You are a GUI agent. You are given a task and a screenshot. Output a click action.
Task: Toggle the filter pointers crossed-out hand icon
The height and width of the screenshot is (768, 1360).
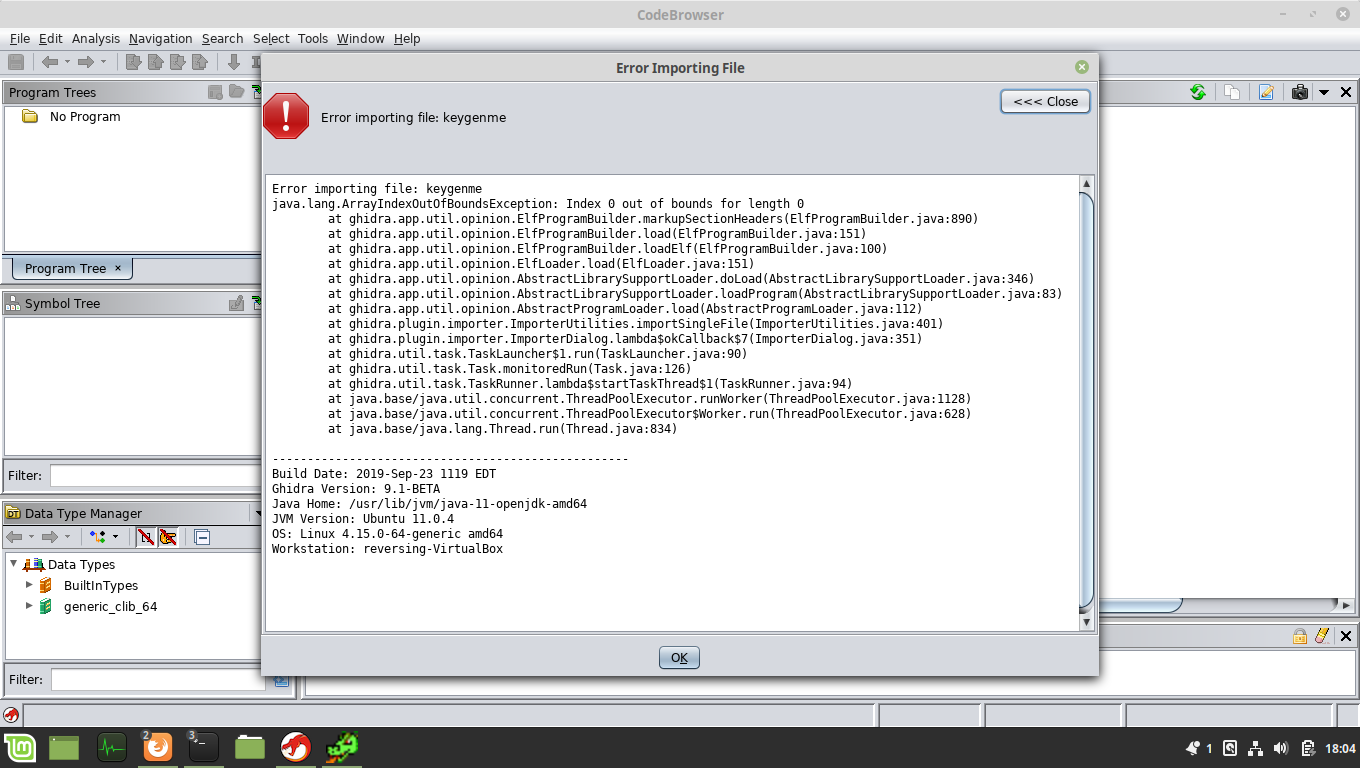(x=168, y=537)
